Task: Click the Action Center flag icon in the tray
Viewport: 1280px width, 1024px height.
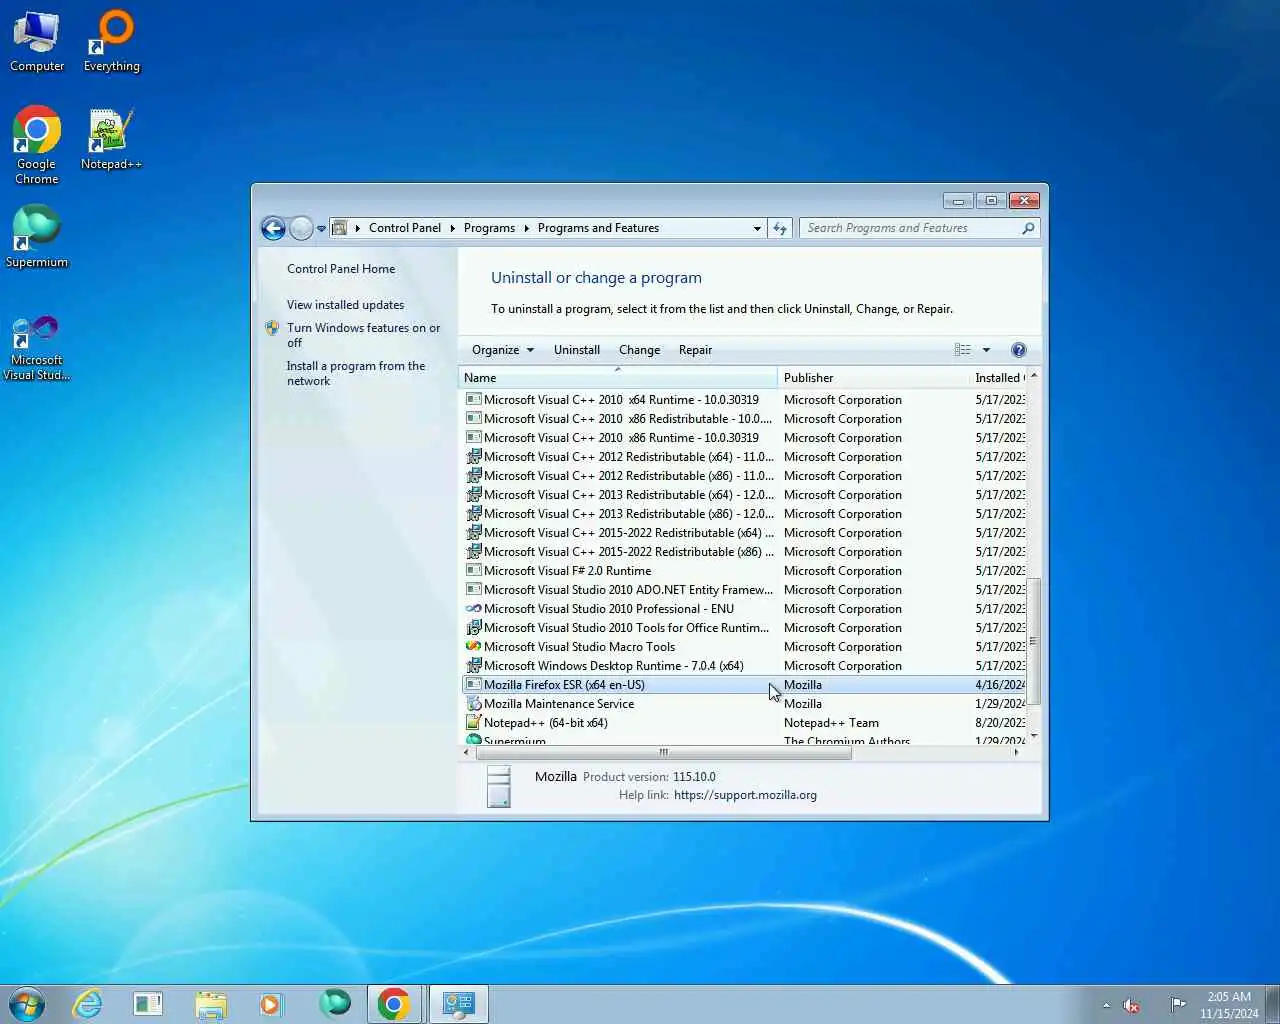Action: click(x=1178, y=1005)
